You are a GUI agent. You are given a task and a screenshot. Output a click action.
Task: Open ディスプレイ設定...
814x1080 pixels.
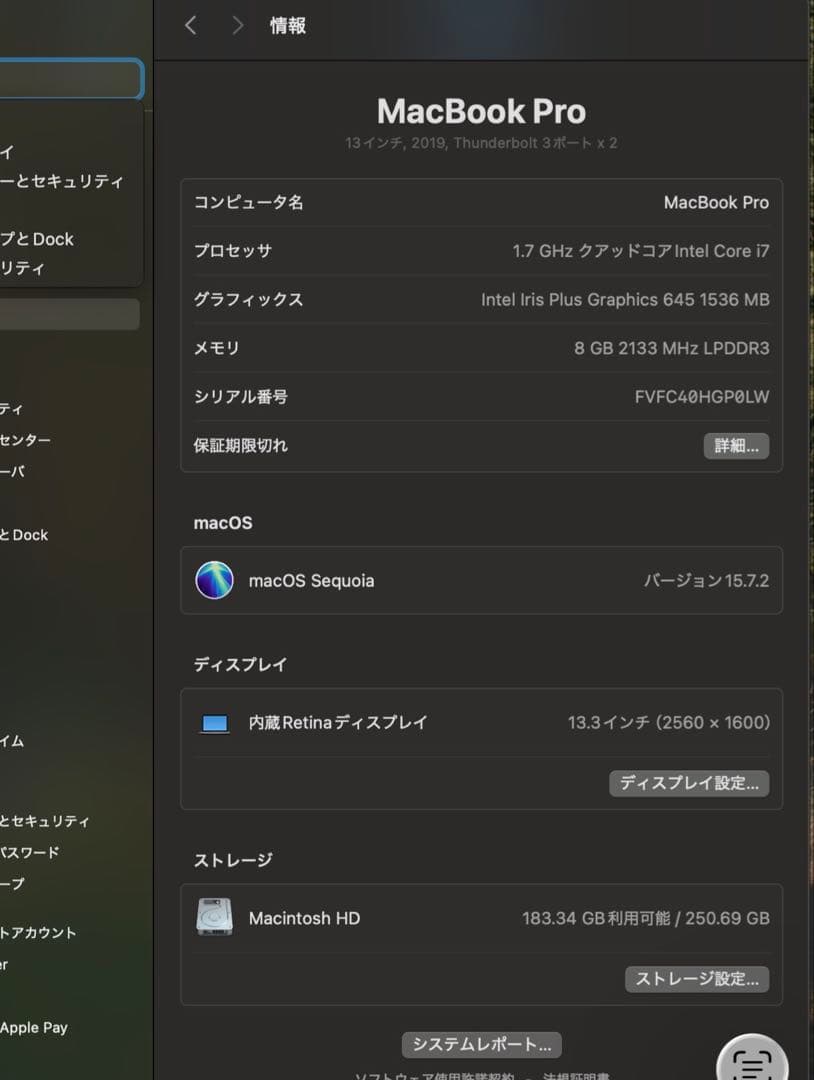coord(688,783)
